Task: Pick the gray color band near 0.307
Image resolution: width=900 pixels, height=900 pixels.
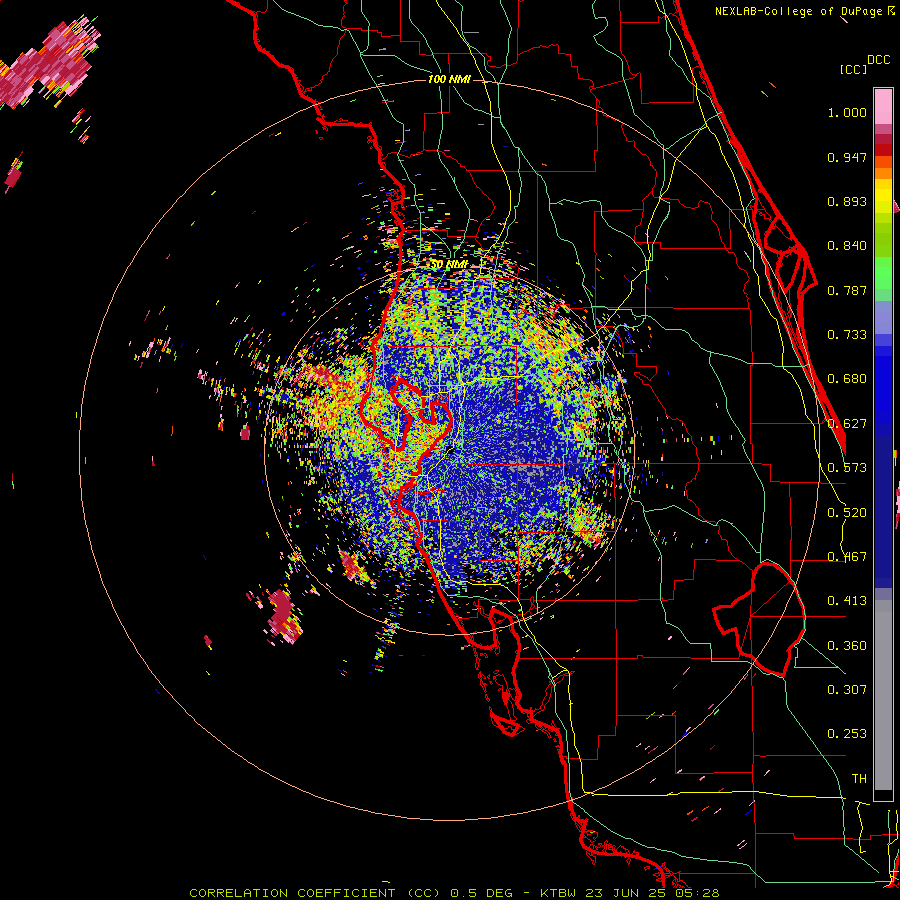Action: point(883,695)
